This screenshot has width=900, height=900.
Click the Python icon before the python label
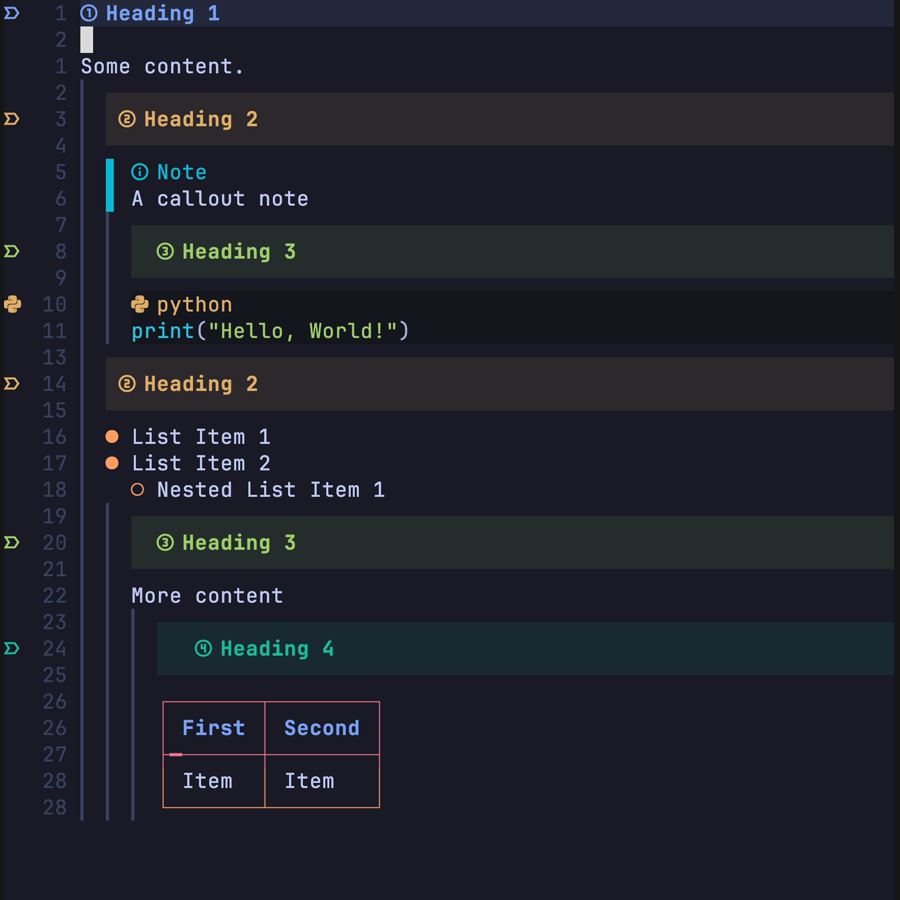pyautogui.click(x=140, y=305)
